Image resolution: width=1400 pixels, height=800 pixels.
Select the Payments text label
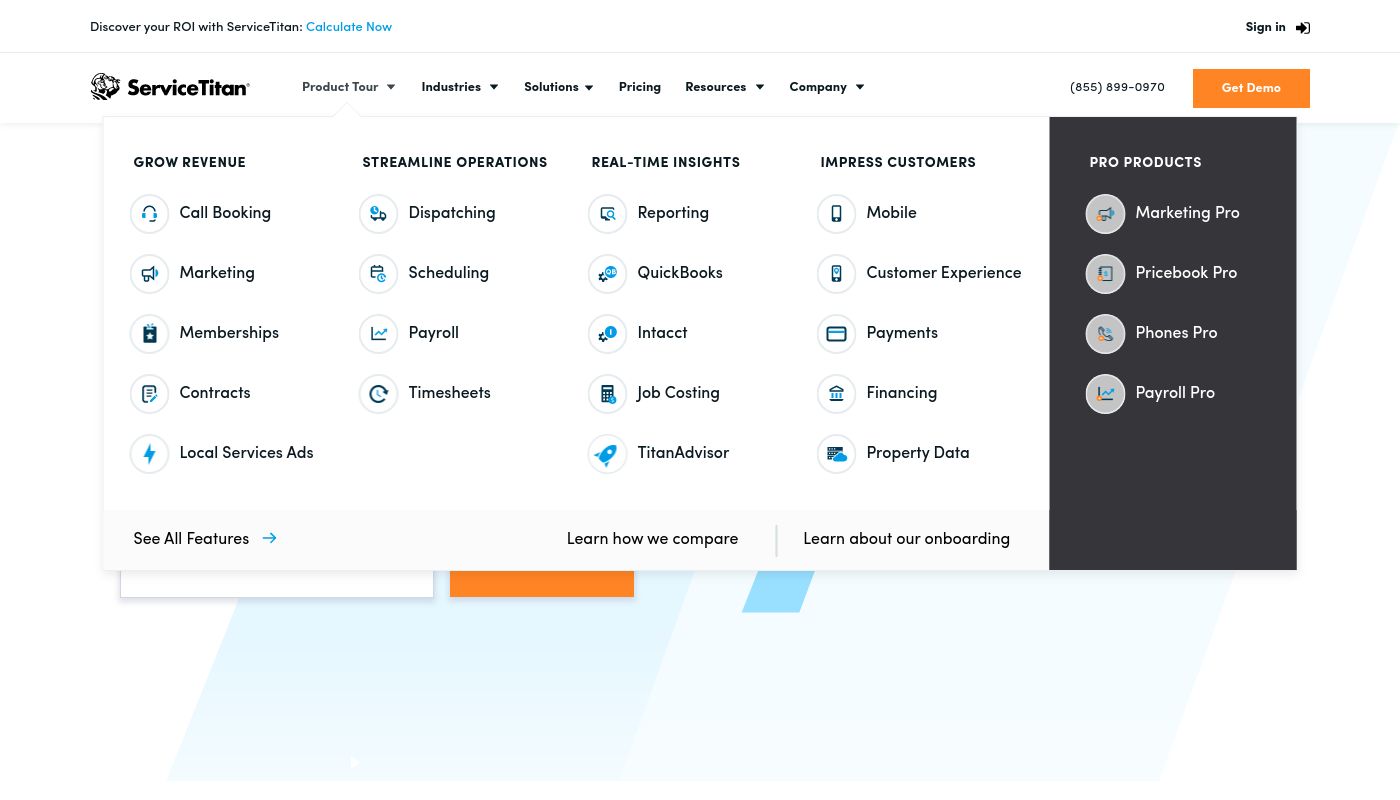902,333
